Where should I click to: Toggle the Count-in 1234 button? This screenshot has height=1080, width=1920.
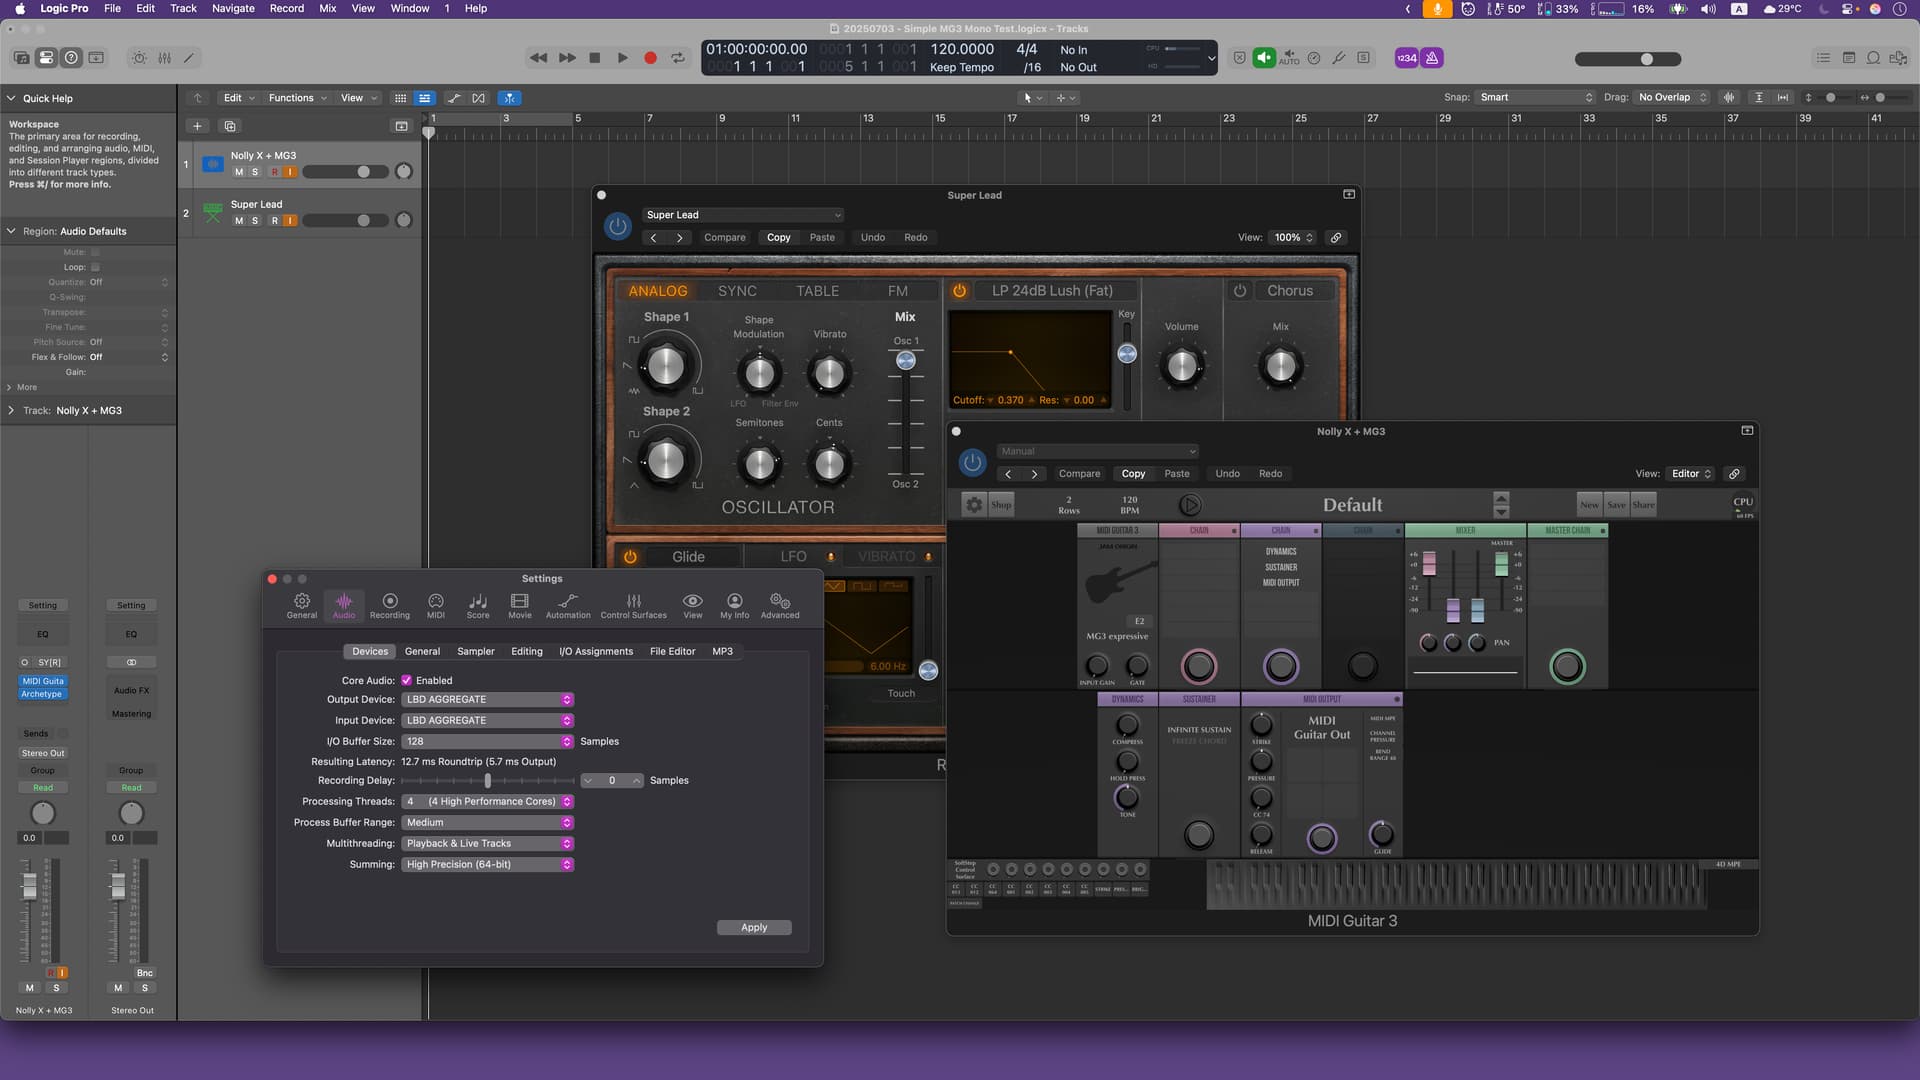click(x=1407, y=58)
